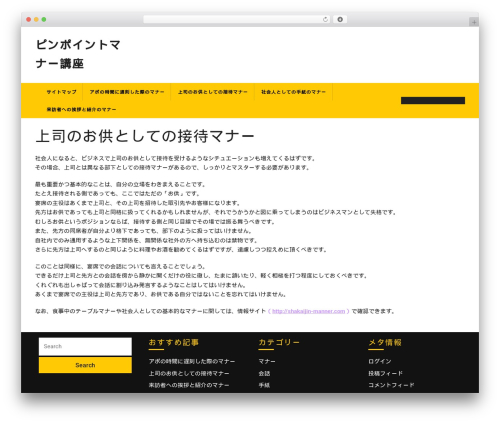The width and height of the screenshot is (500, 423).
Task: Click the footer Search text field
Action: (85, 346)
